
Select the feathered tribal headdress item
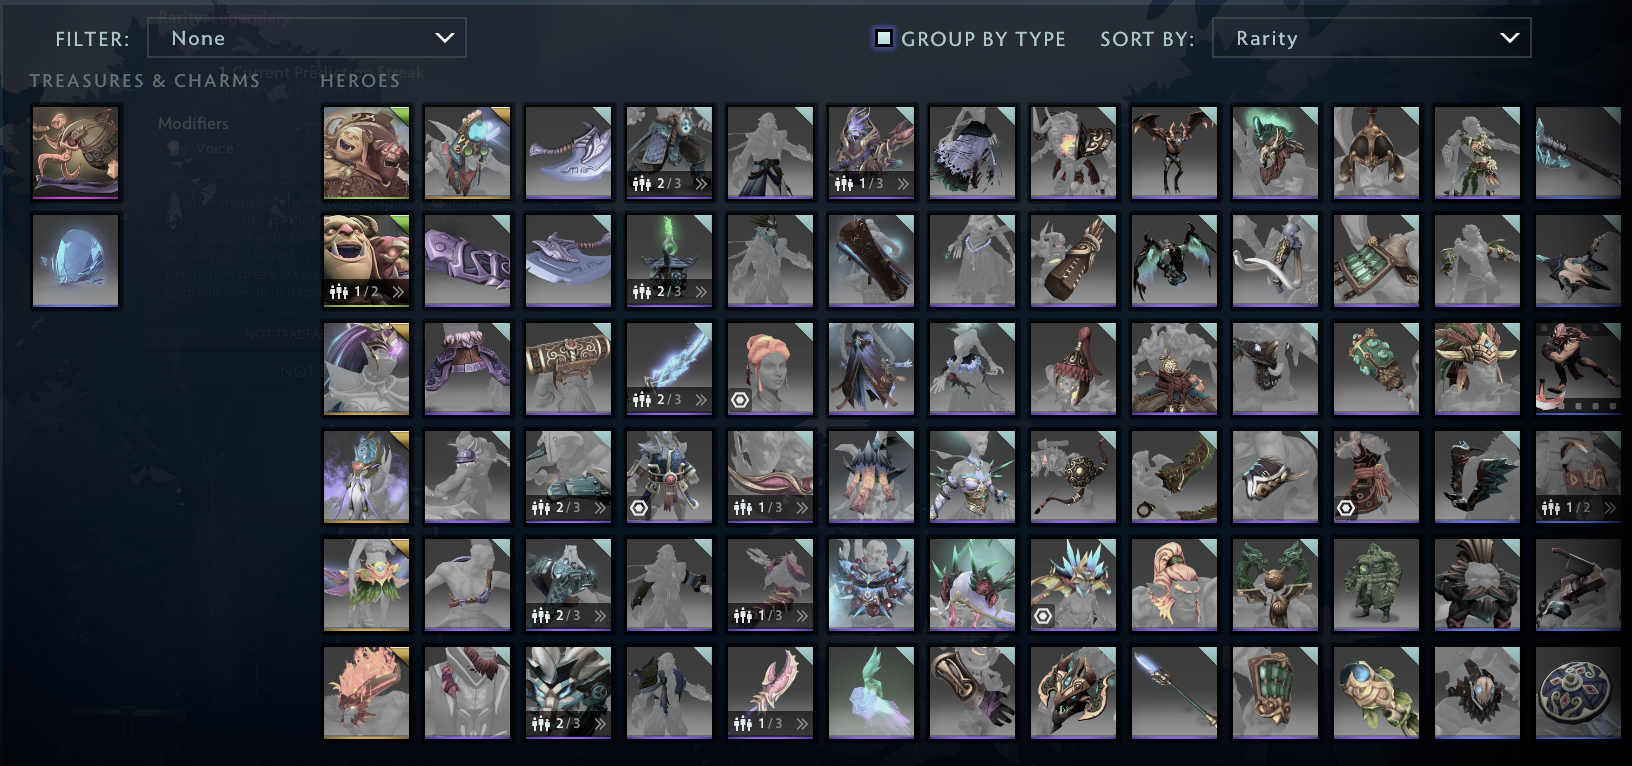(1477, 369)
